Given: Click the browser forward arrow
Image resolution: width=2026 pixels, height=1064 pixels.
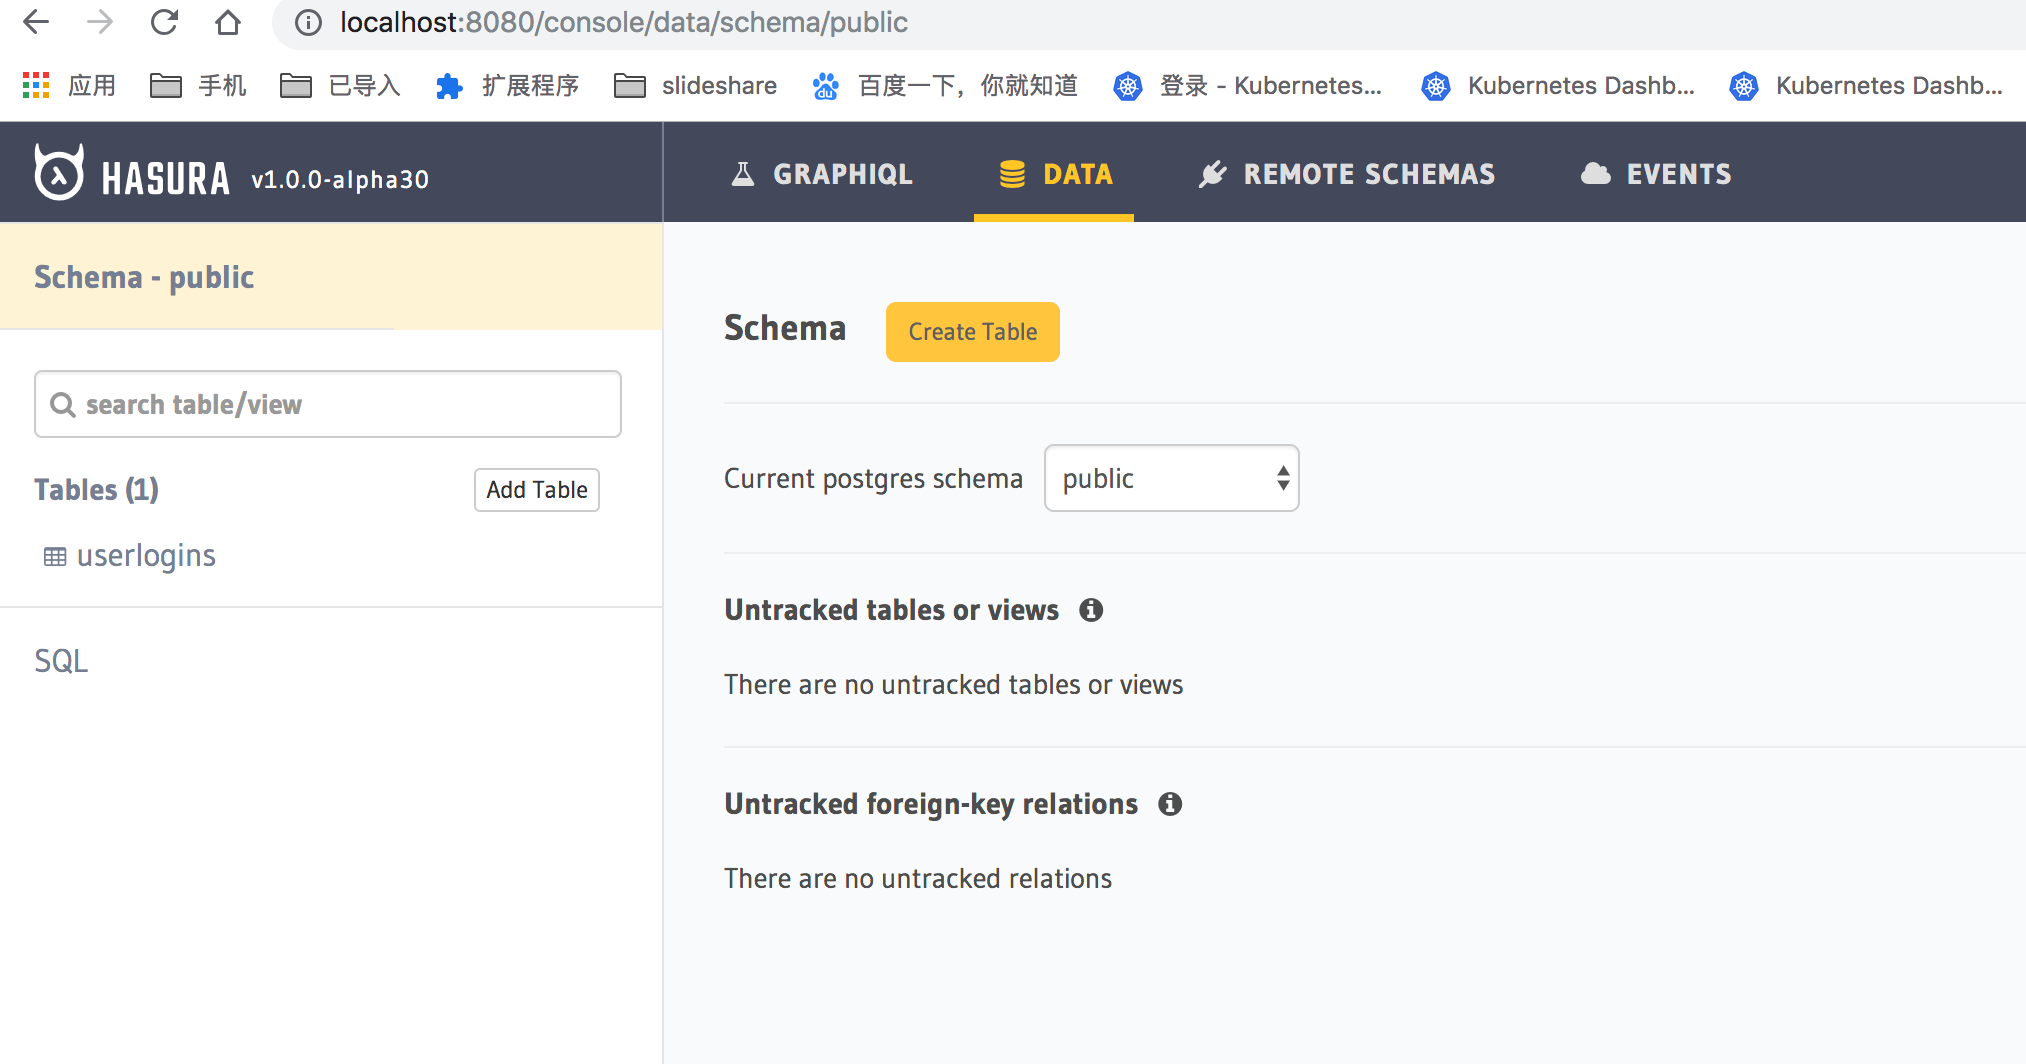Looking at the screenshot, I should (x=100, y=22).
